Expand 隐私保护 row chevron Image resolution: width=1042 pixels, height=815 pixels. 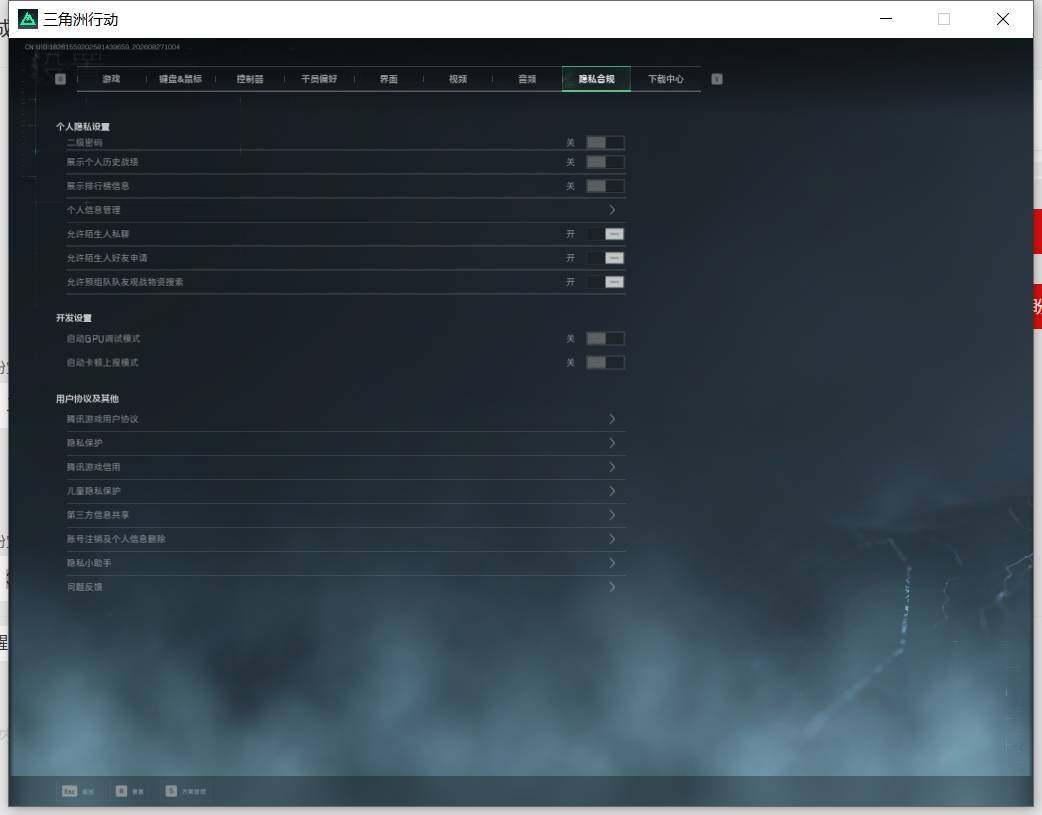coord(612,443)
